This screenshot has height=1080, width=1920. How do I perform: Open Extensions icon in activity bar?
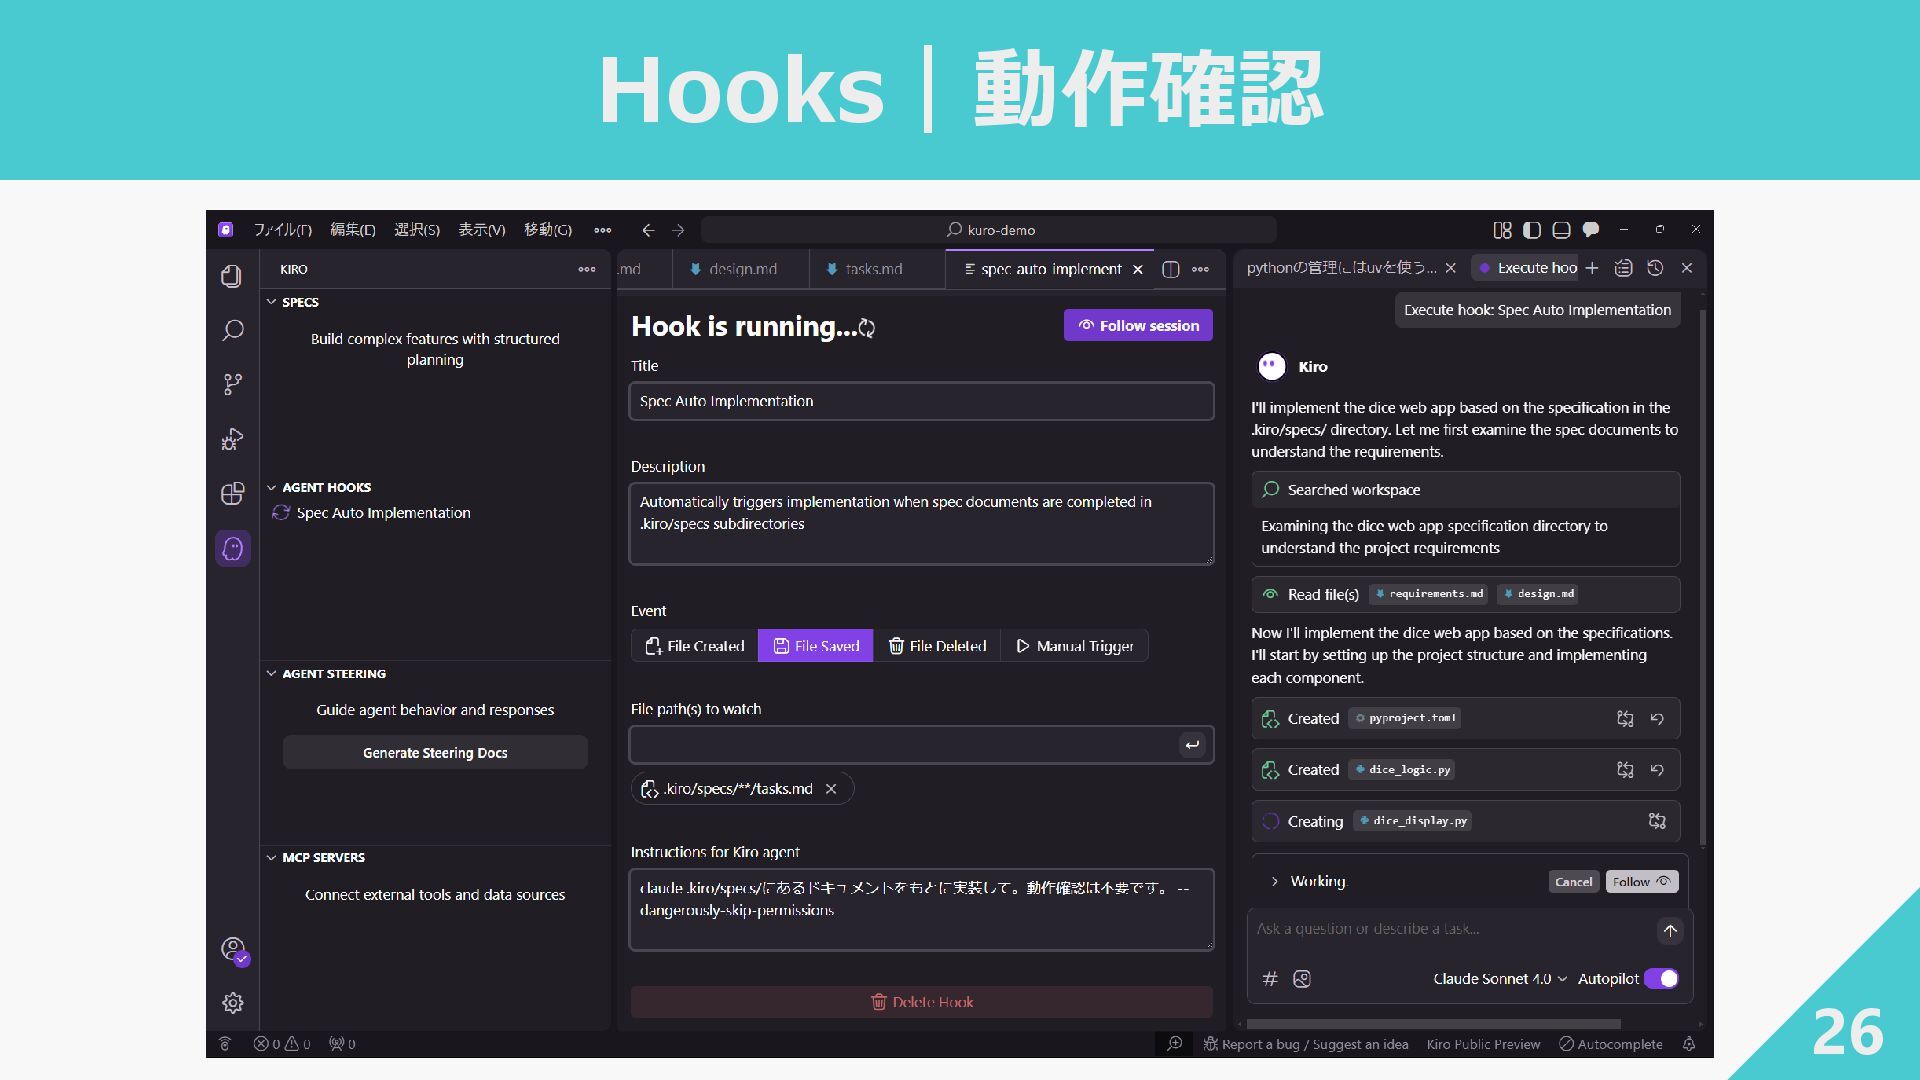pyautogui.click(x=232, y=493)
